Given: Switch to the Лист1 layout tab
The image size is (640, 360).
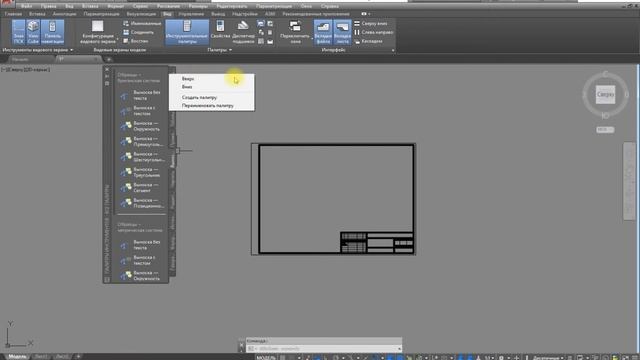Looking at the screenshot, I should point(40,356).
